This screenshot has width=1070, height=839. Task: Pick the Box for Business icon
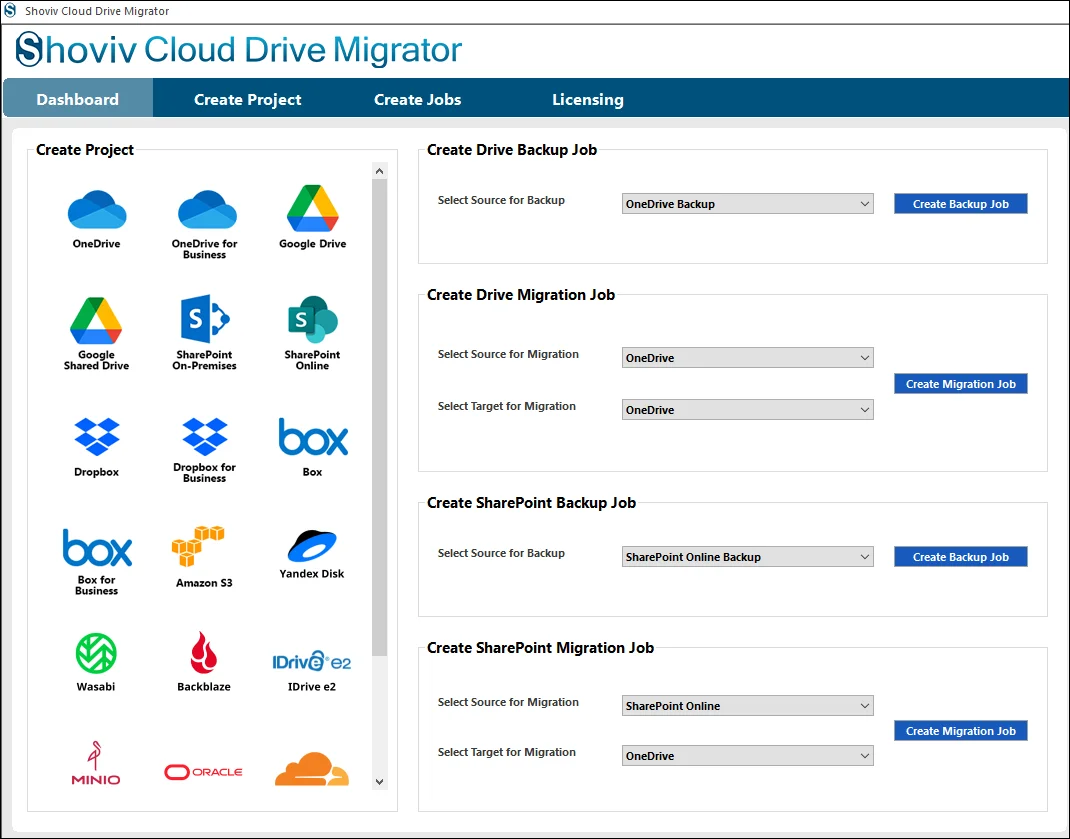coord(97,548)
